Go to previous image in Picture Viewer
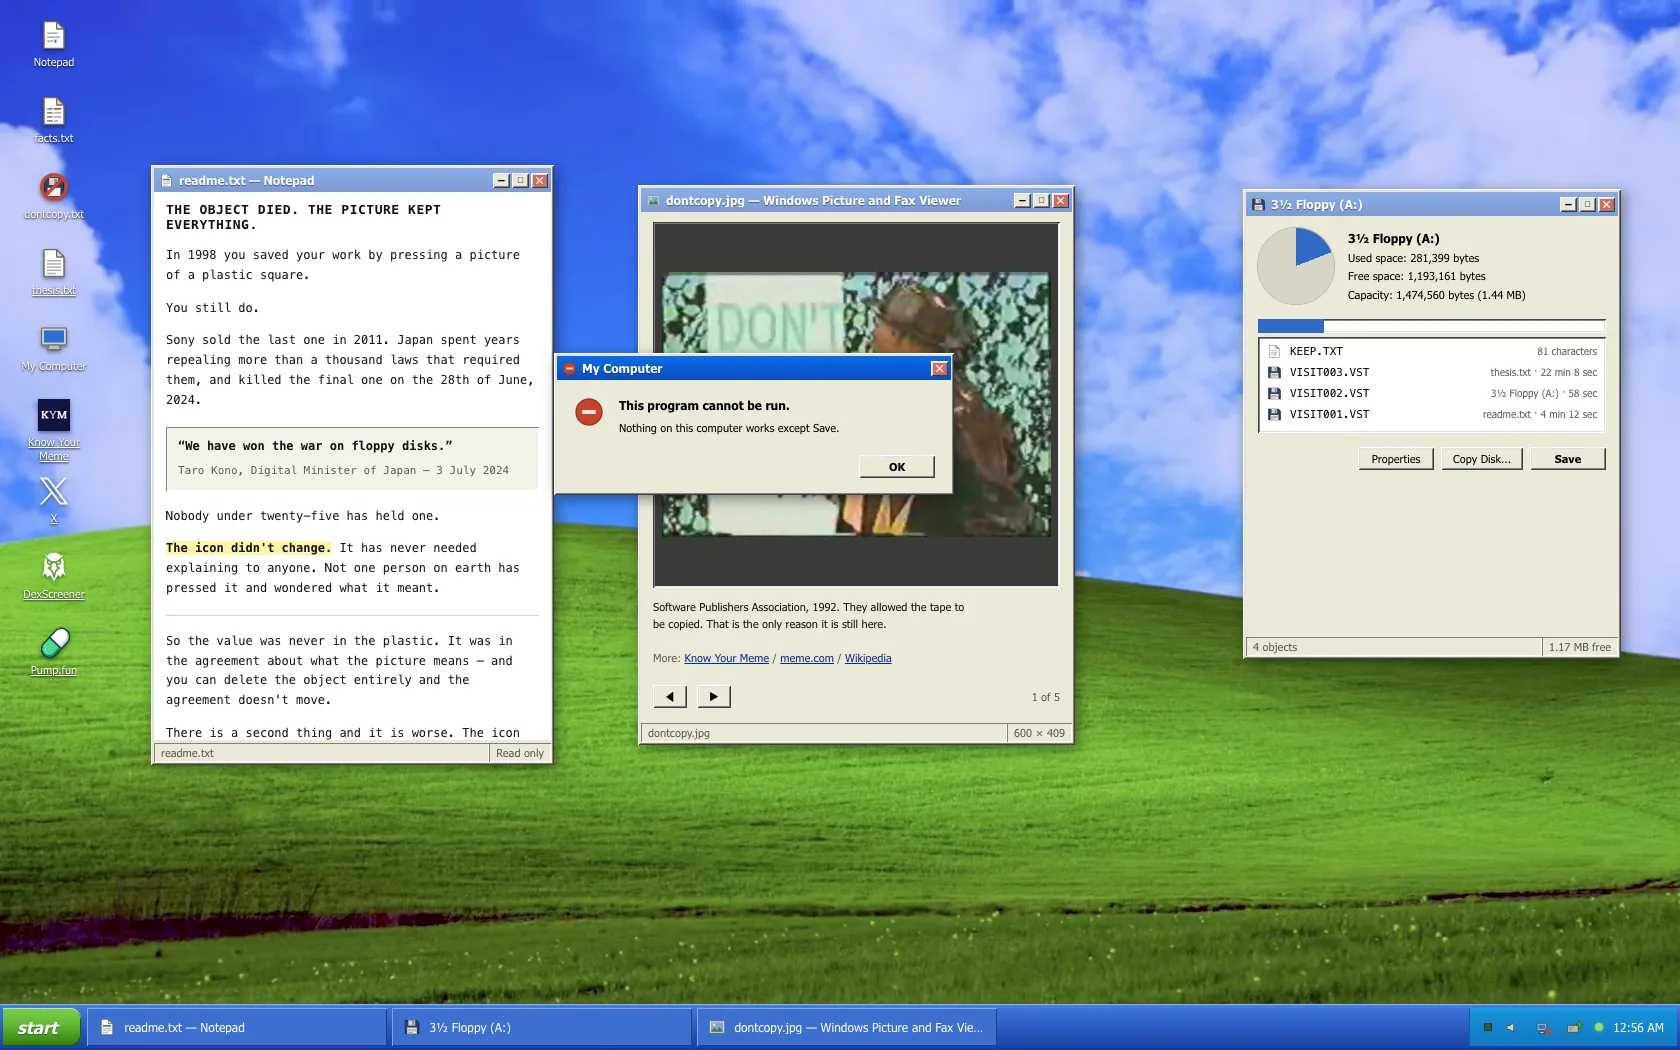Image resolution: width=1680 pixels, height=1050 pixels. point(670,696)
